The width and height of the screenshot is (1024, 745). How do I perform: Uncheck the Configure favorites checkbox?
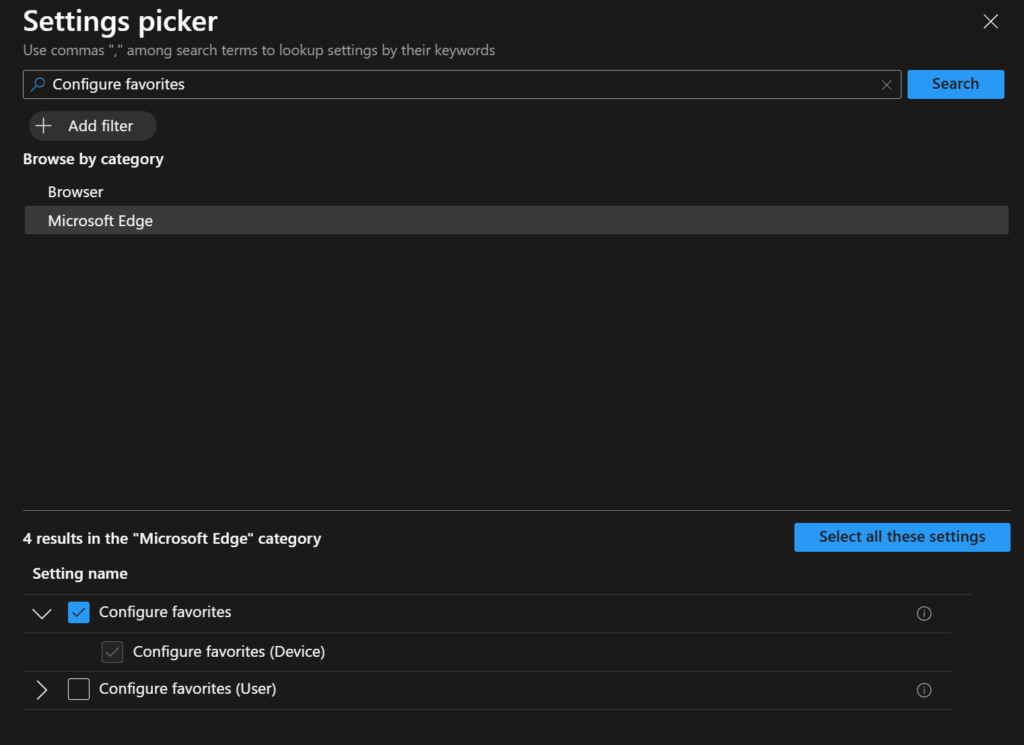pyautogui.click(x=78, y=612)
